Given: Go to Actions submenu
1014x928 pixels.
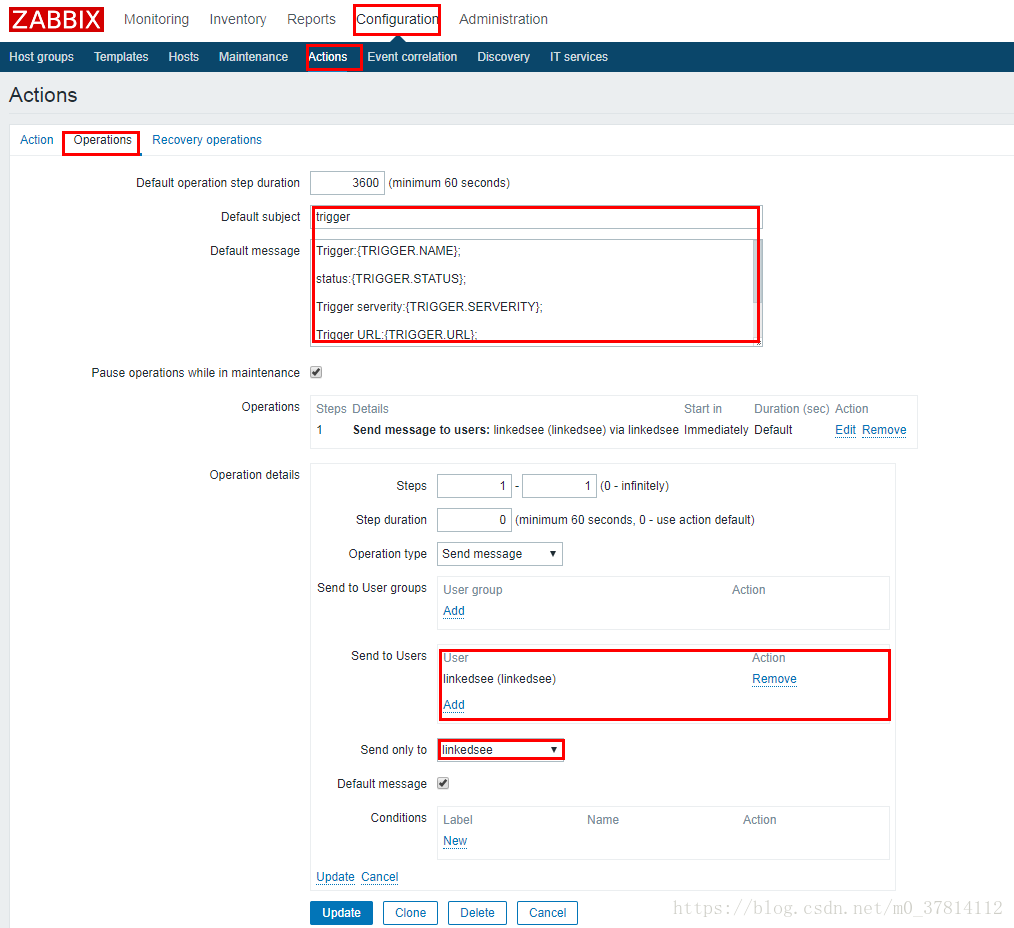Looking at the screenshot, I should tap(328, 57).
